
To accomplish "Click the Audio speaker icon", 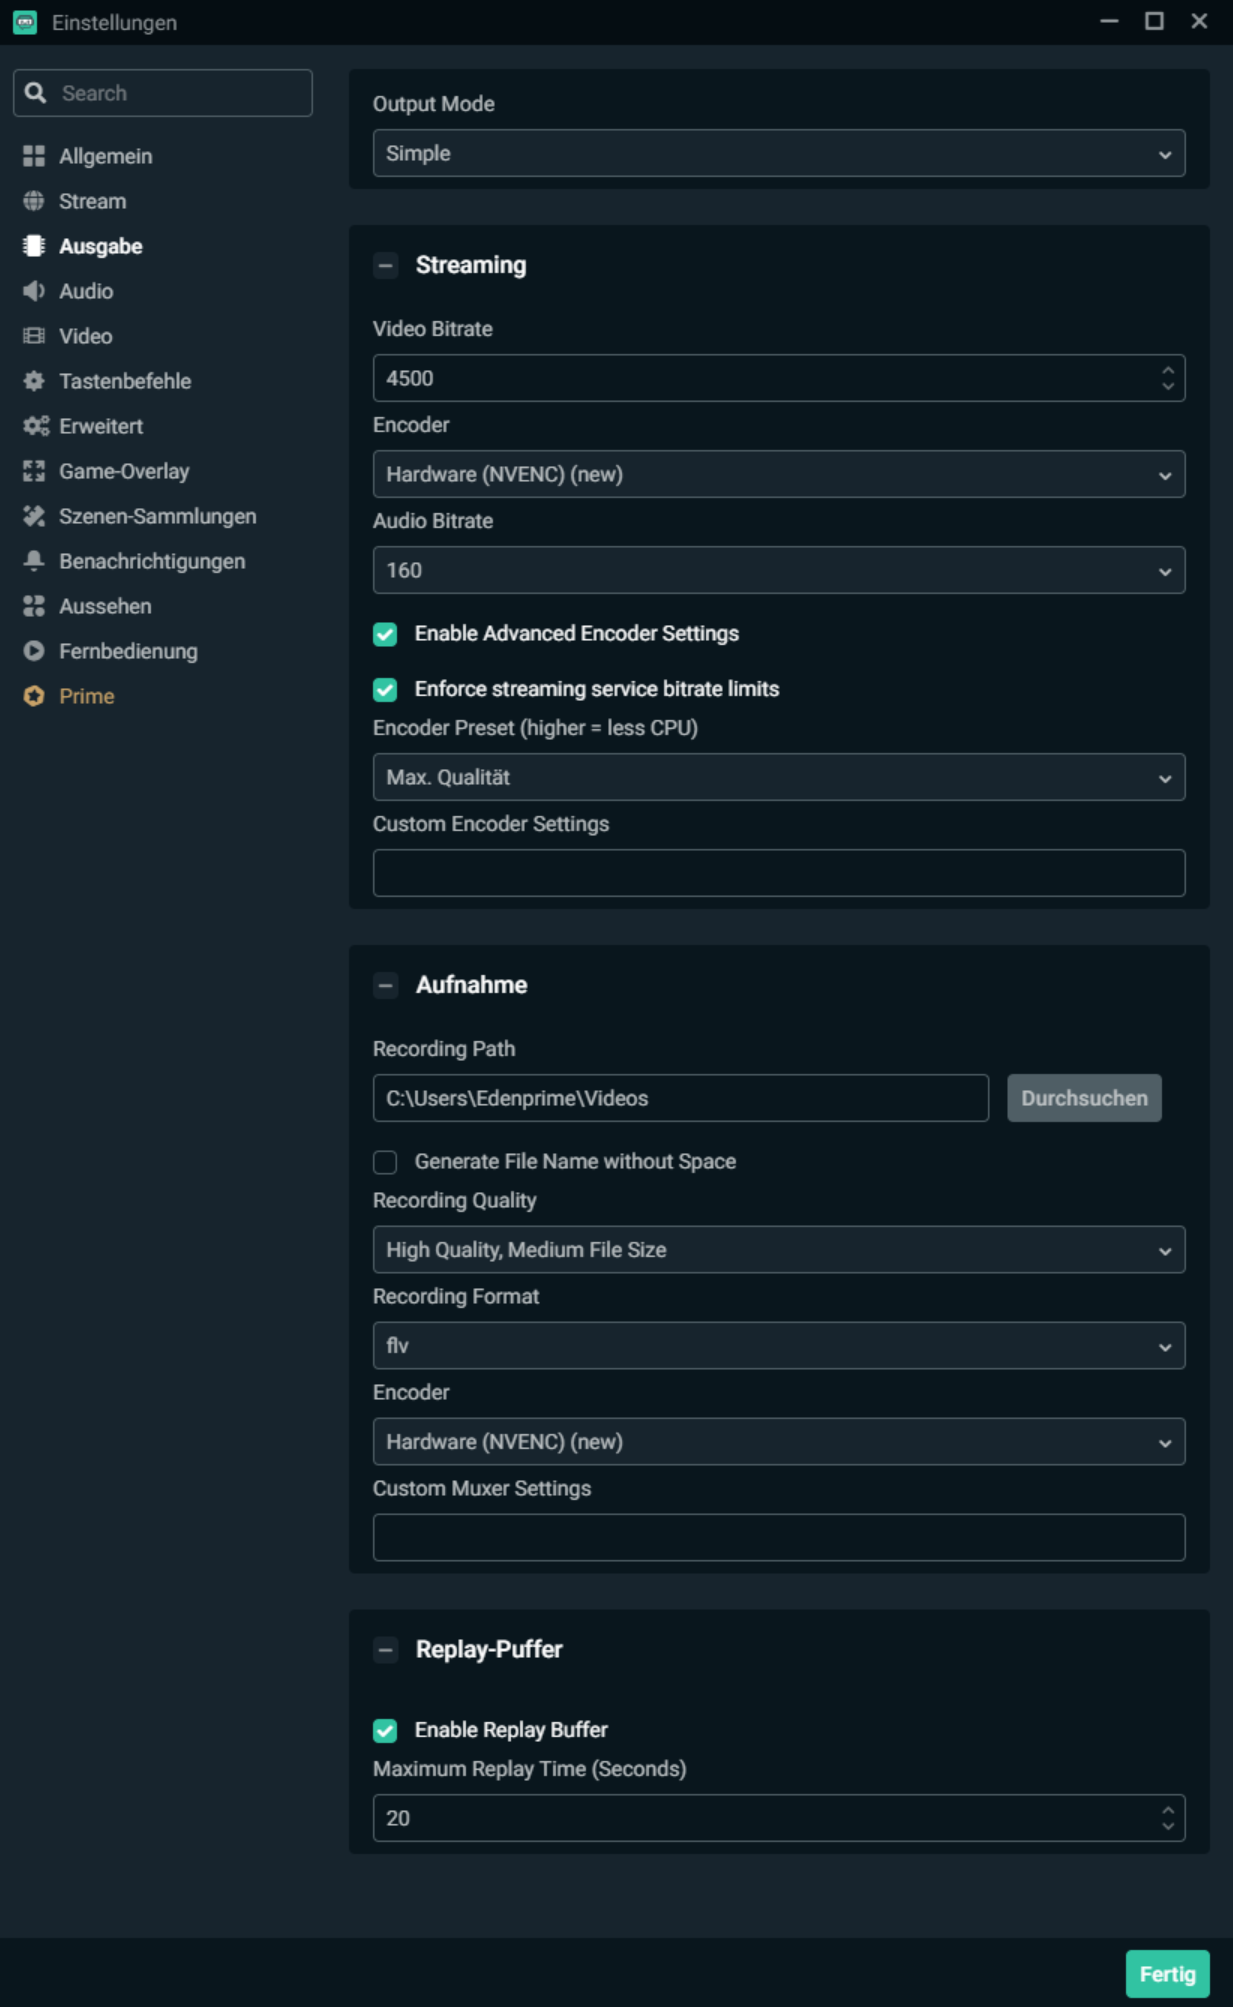I will [x=34, y=291].
